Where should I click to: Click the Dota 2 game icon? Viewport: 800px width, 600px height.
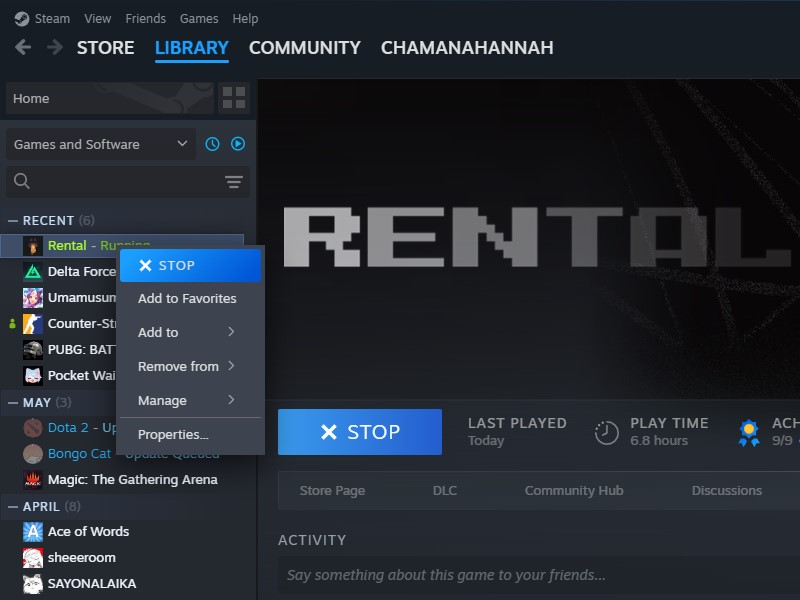[33, 428]
